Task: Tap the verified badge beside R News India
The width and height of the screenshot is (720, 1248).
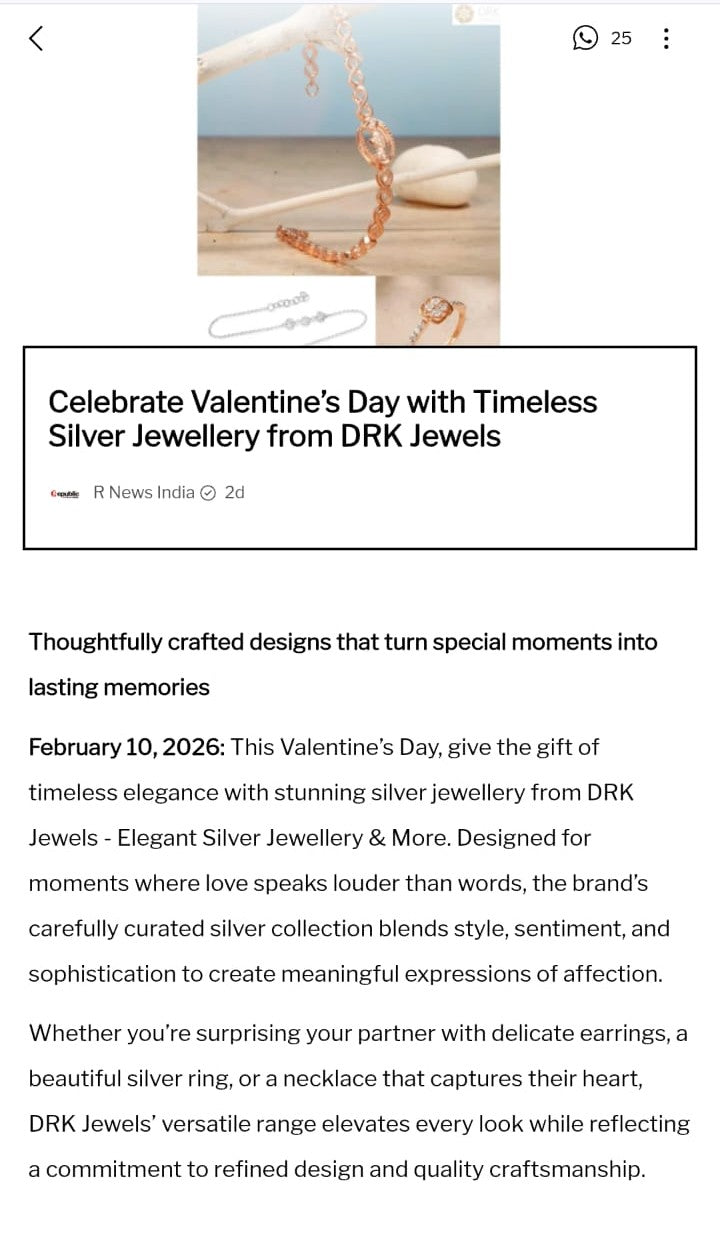Action: point(208,492)
